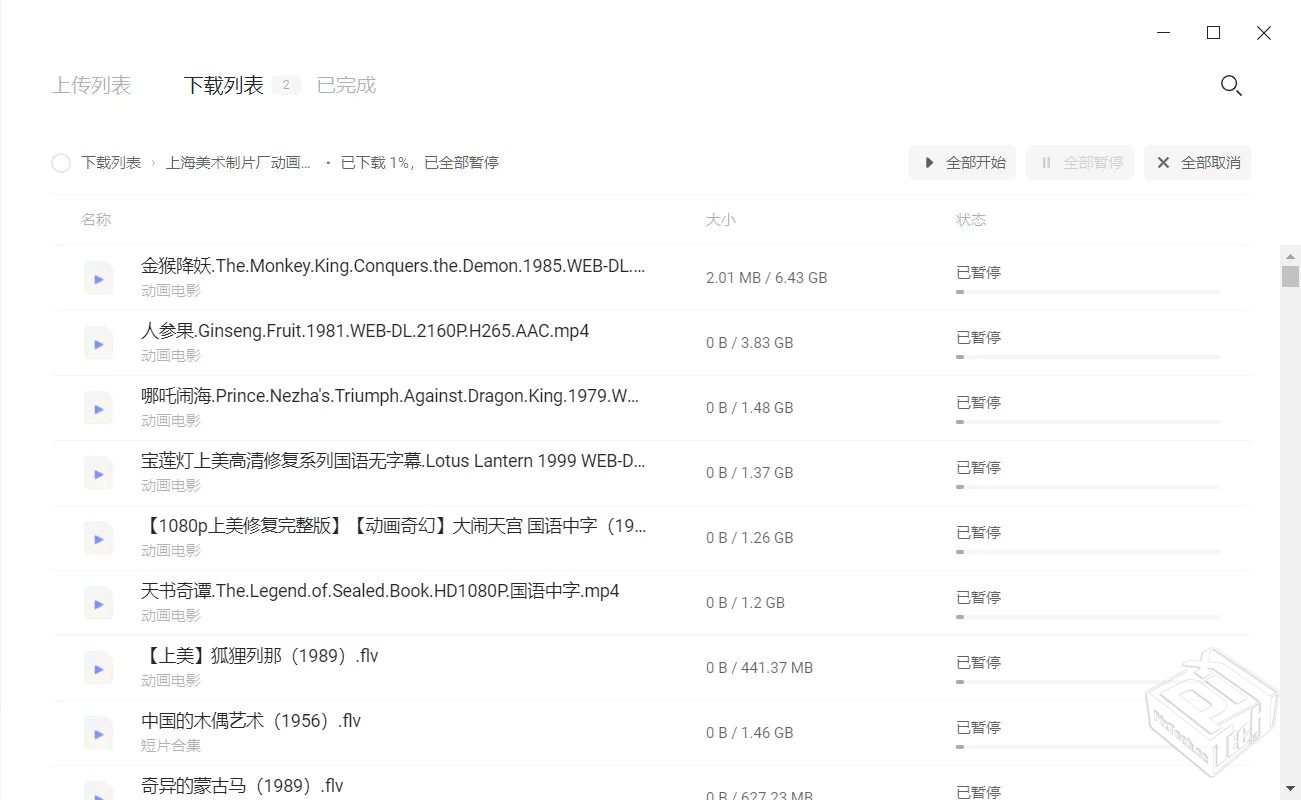Resume 哪吒闹海 download using its play icon
The height and width of the screenshot is (800, 1301).
pyautogui.click(x=98, y=408)
